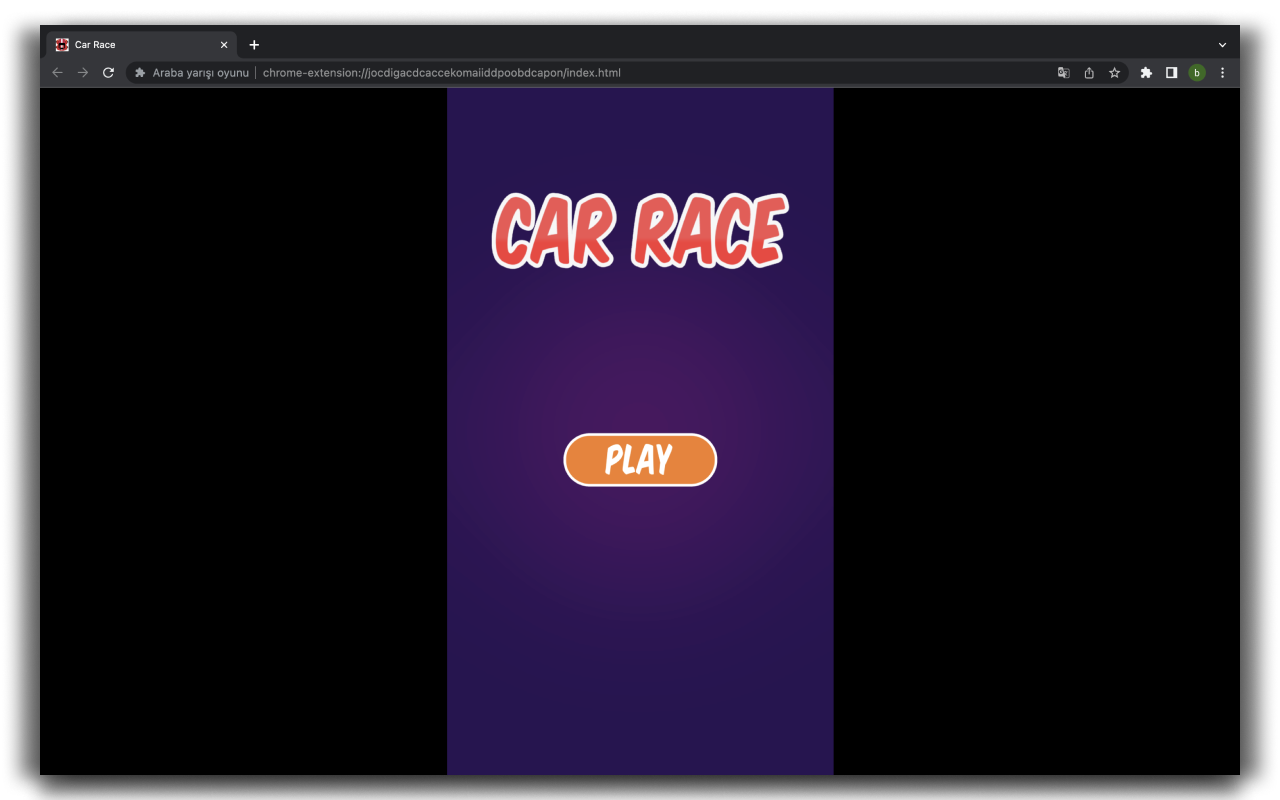Click the chrome-extension URL in the address bar
Screen dimensions: 1280x800
click(440, 72)
